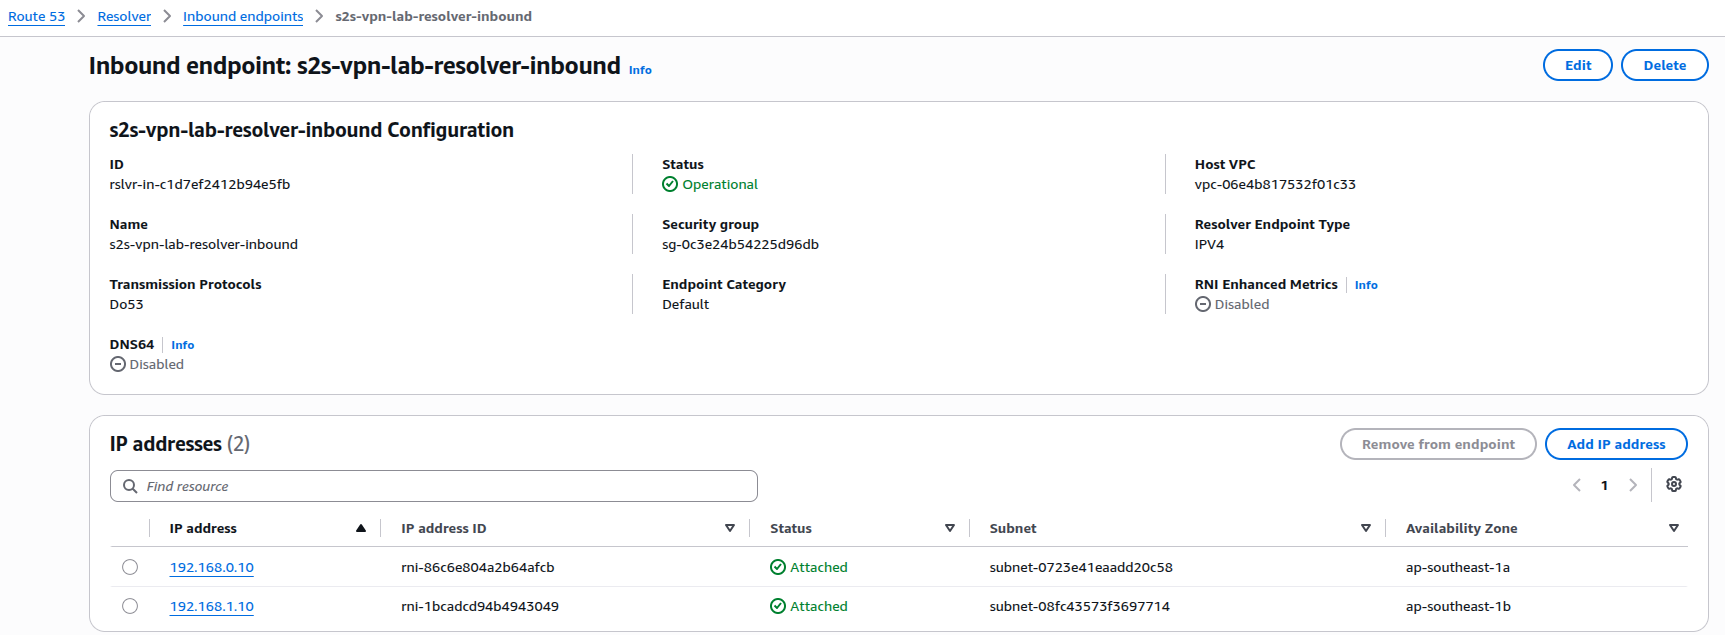Screen dimensions: 1725x635
Task: Click the IPV4 resolver endpoint type value
Action: click(x=1209, y=244)
